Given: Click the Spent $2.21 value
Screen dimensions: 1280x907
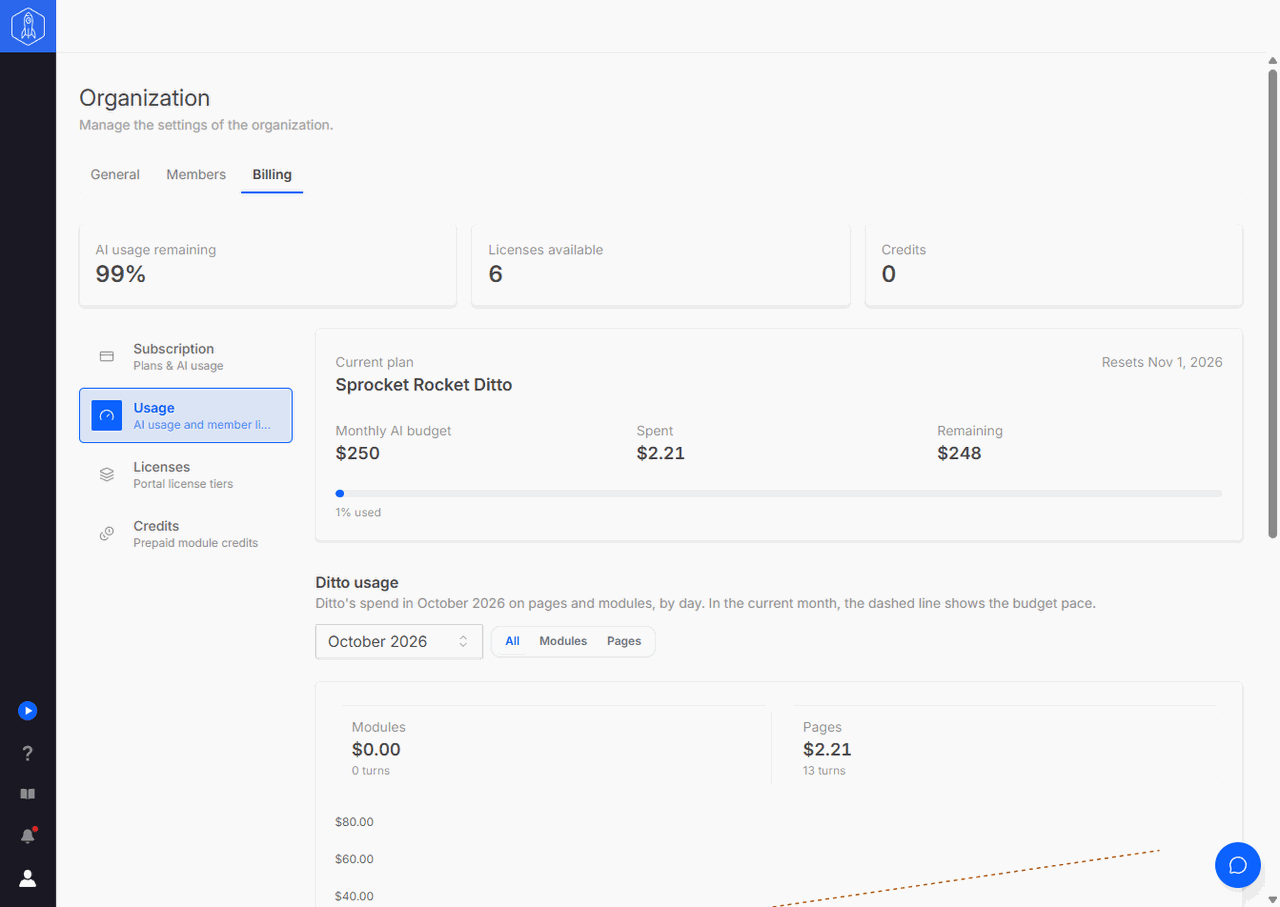Looking at the screenshot, I should click(661, 453).
